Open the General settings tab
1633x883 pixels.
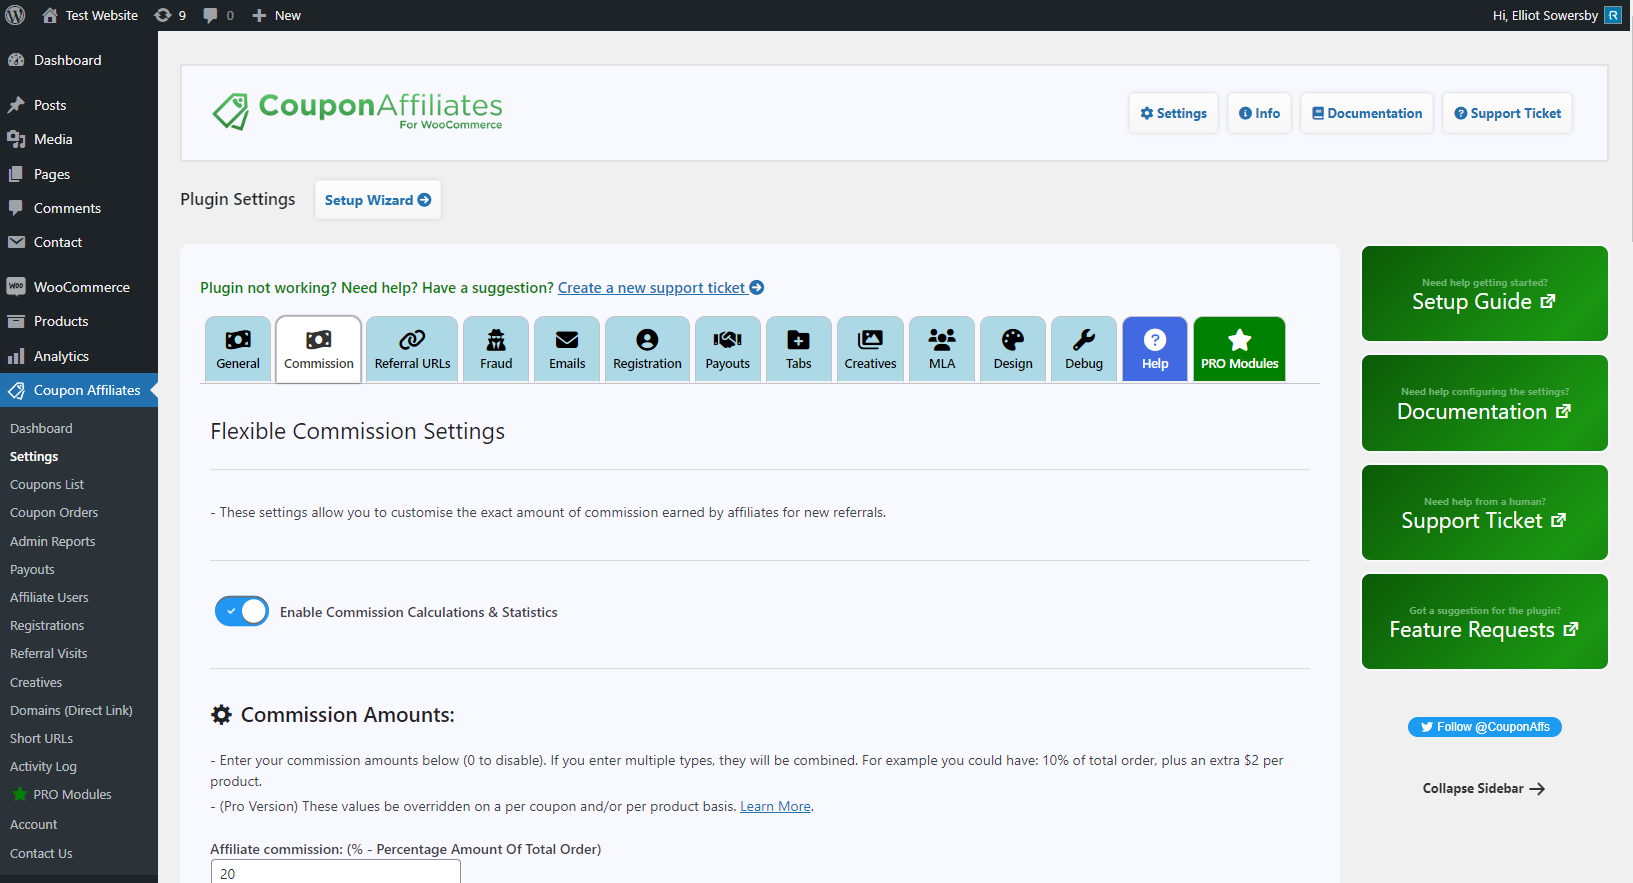point(238,349)
